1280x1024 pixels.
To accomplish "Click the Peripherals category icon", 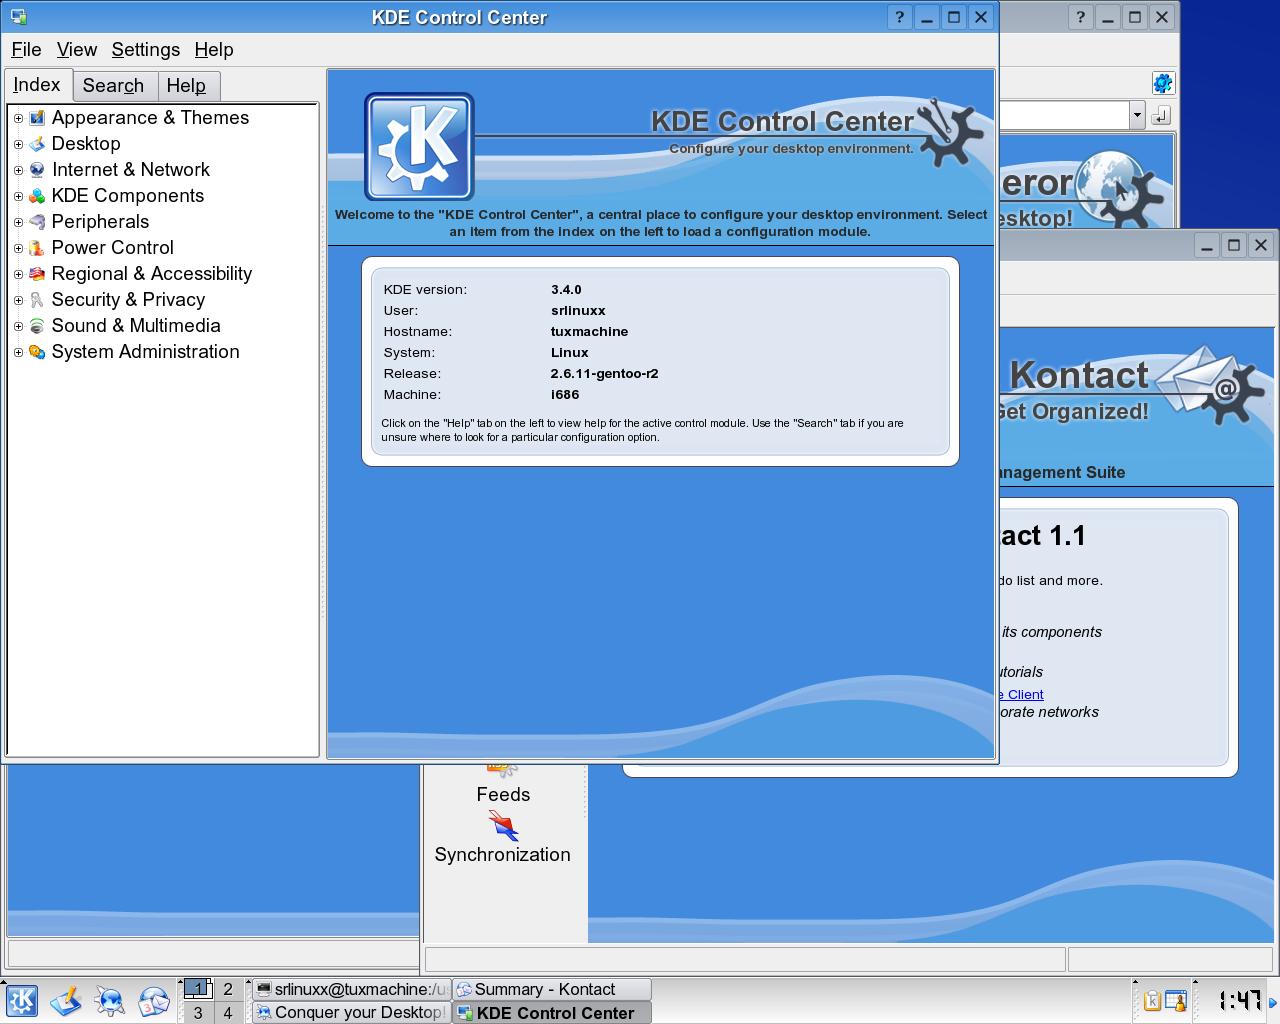I will coord(37,222).
